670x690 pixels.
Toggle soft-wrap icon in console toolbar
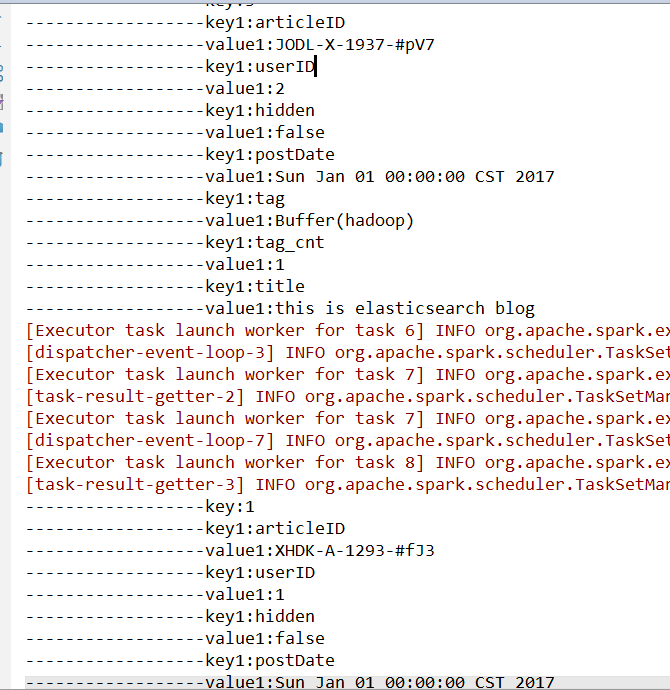point(2,72)
